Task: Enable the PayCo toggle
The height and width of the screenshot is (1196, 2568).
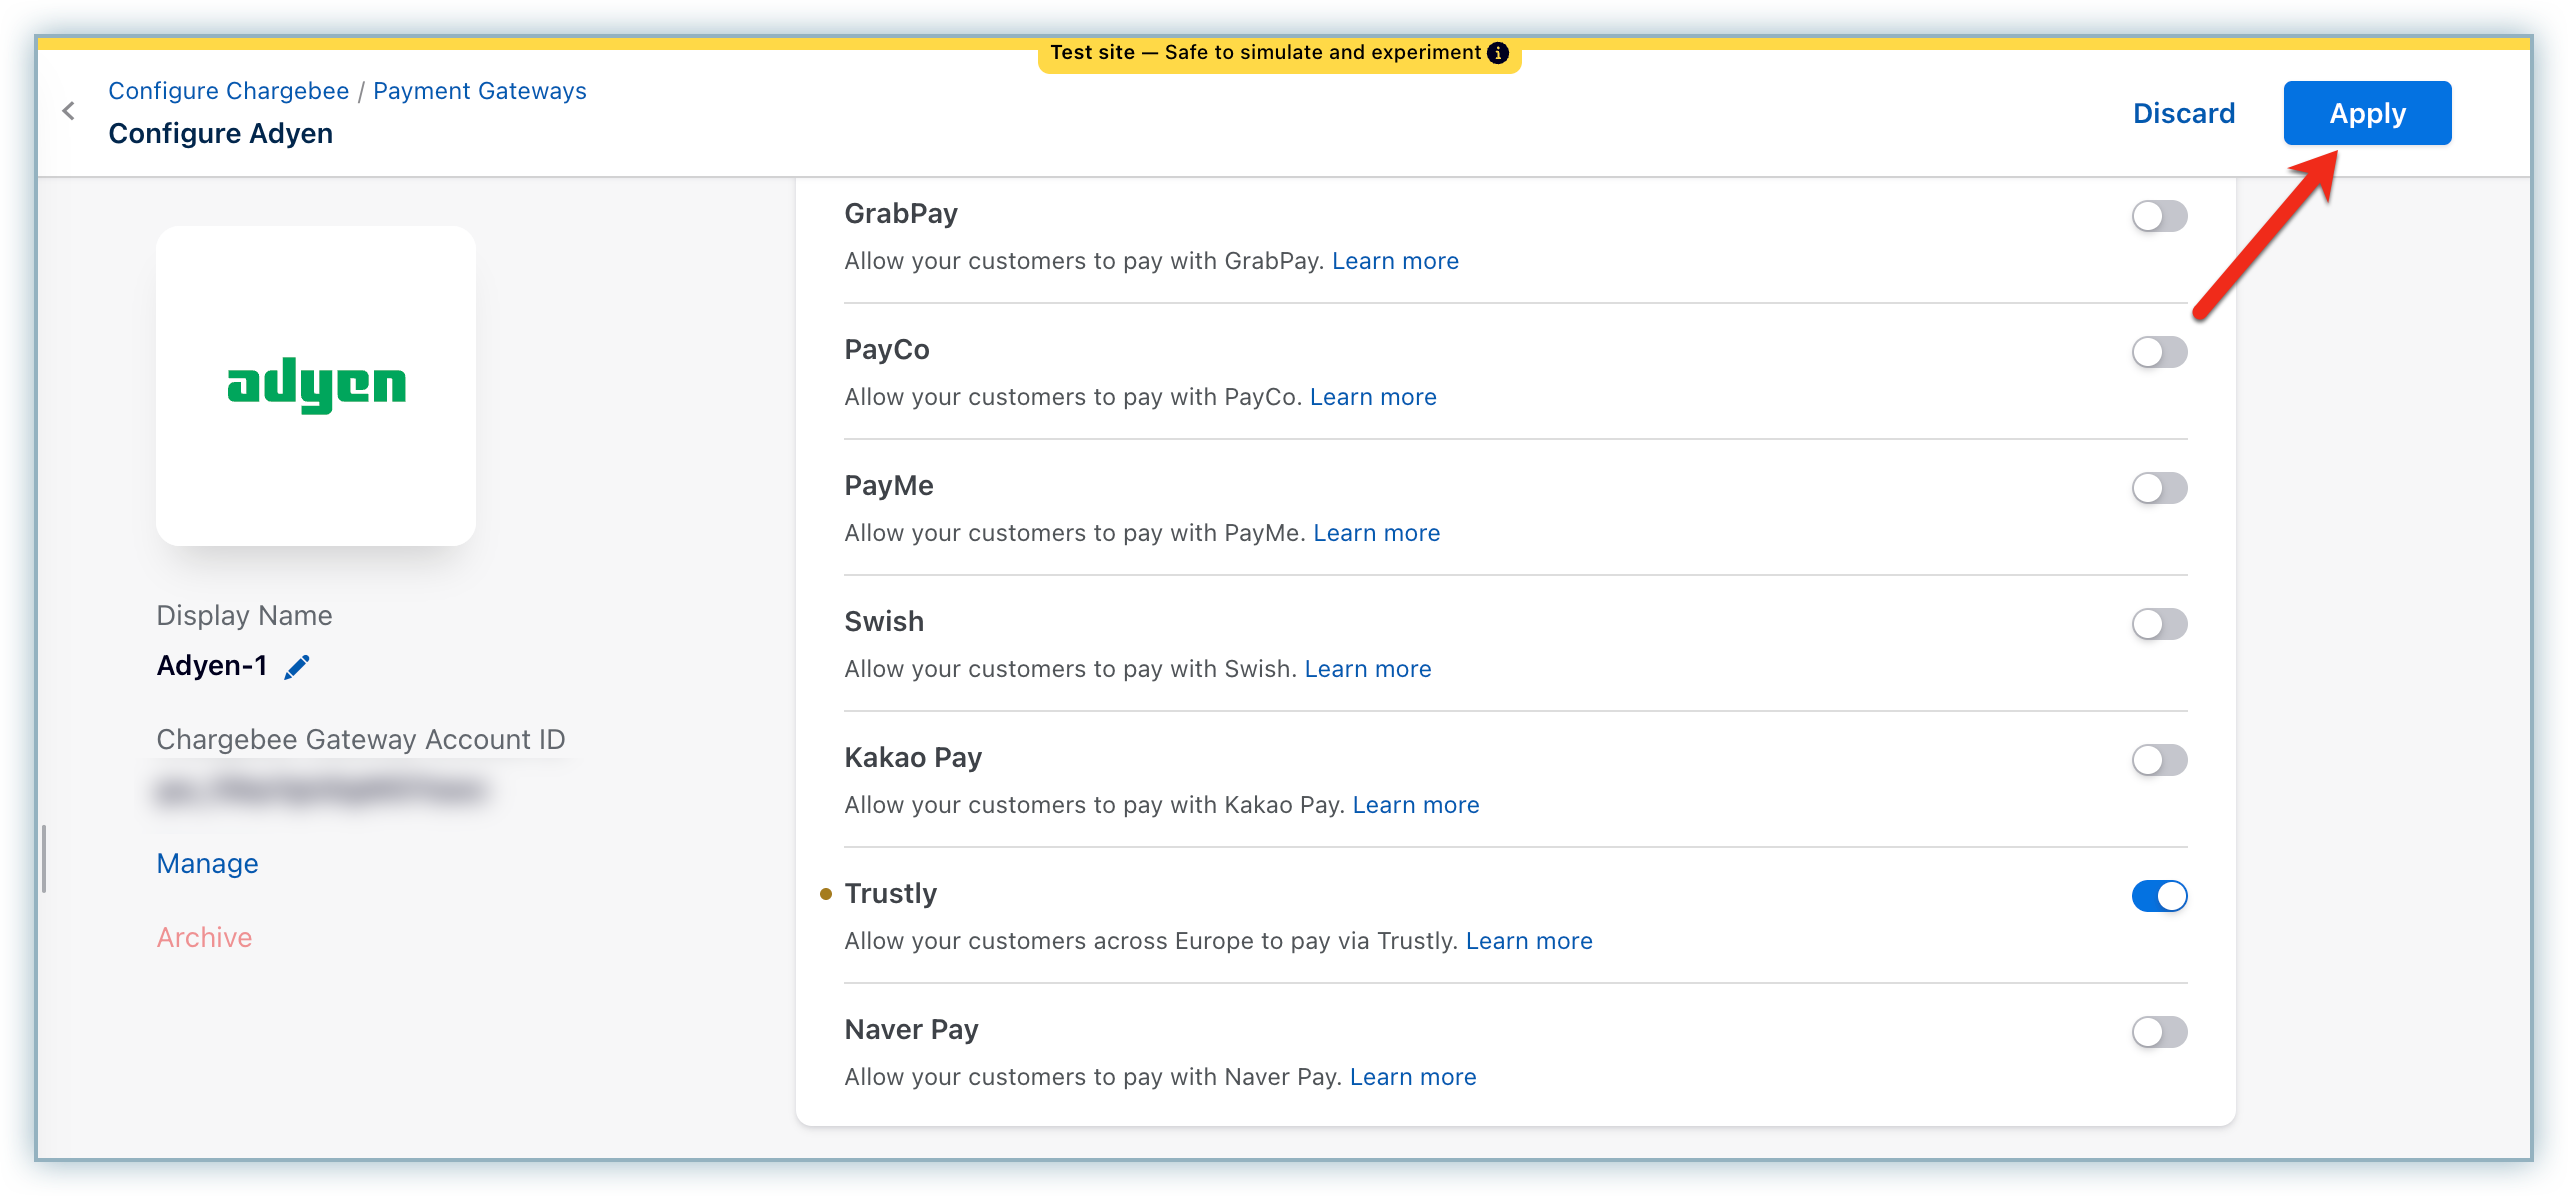Action: point(2159,352)
